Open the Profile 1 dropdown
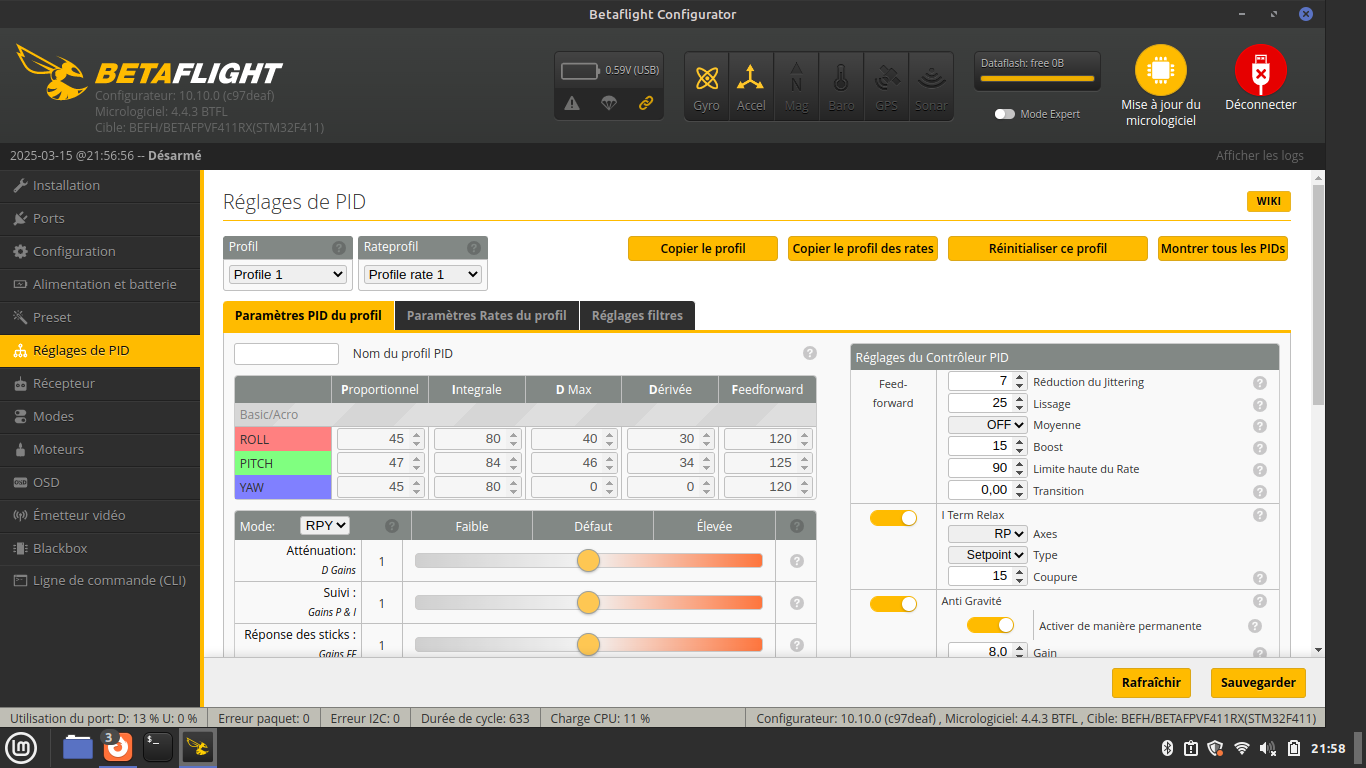 288,274
